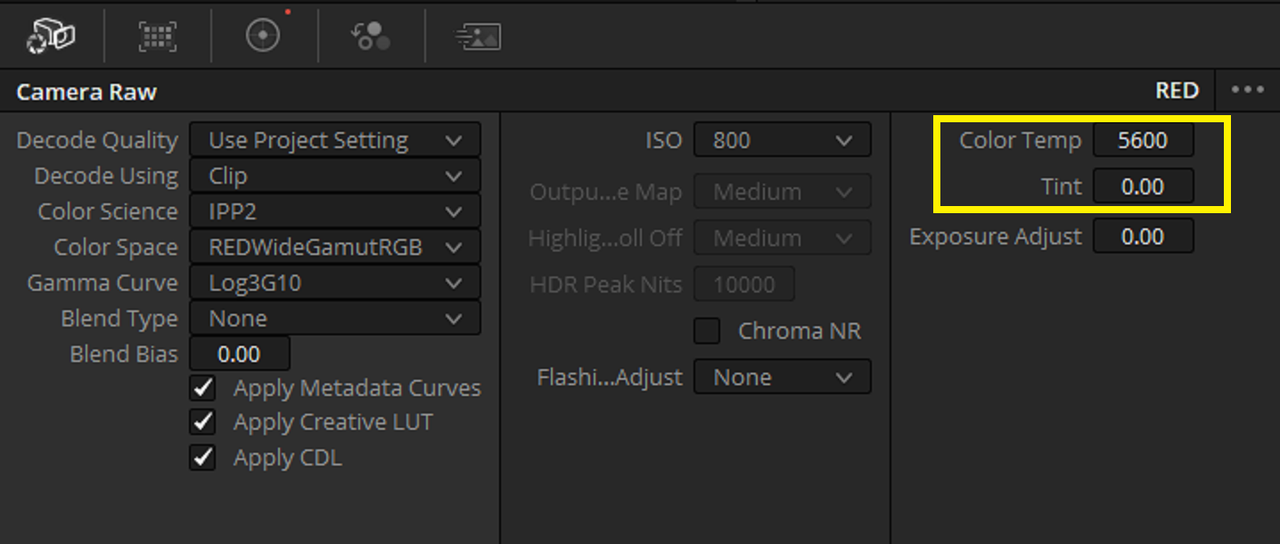This screenshot has width=1280, height=544.
Task: Open the Motion Effects palette icon
Action: (477, 36)
